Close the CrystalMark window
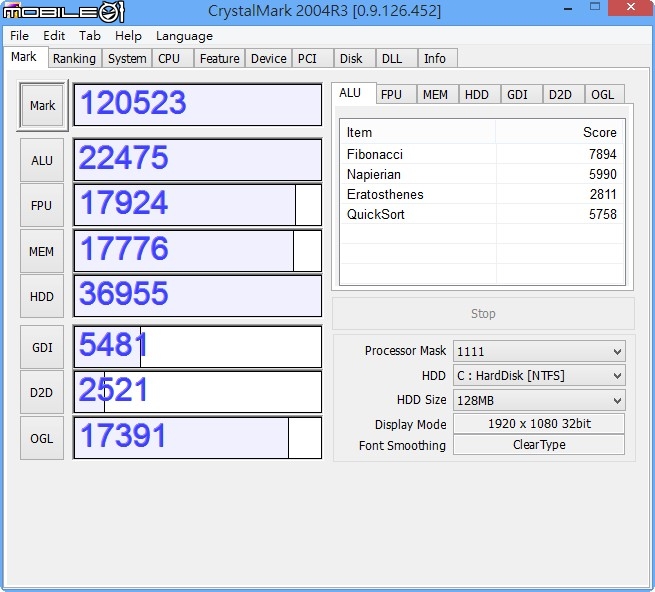Image resolution: width=655 pixels, height=592 pixels. pyautogui.click(x=631, y=8)
